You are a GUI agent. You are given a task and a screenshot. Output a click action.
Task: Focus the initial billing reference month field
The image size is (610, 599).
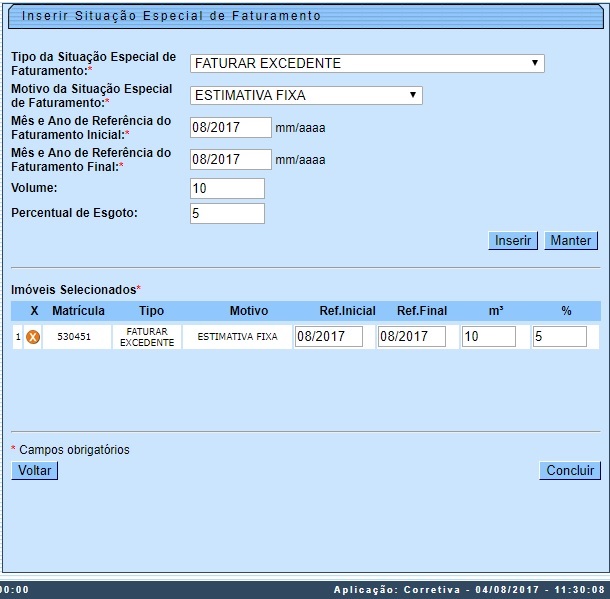click(230, 128)
